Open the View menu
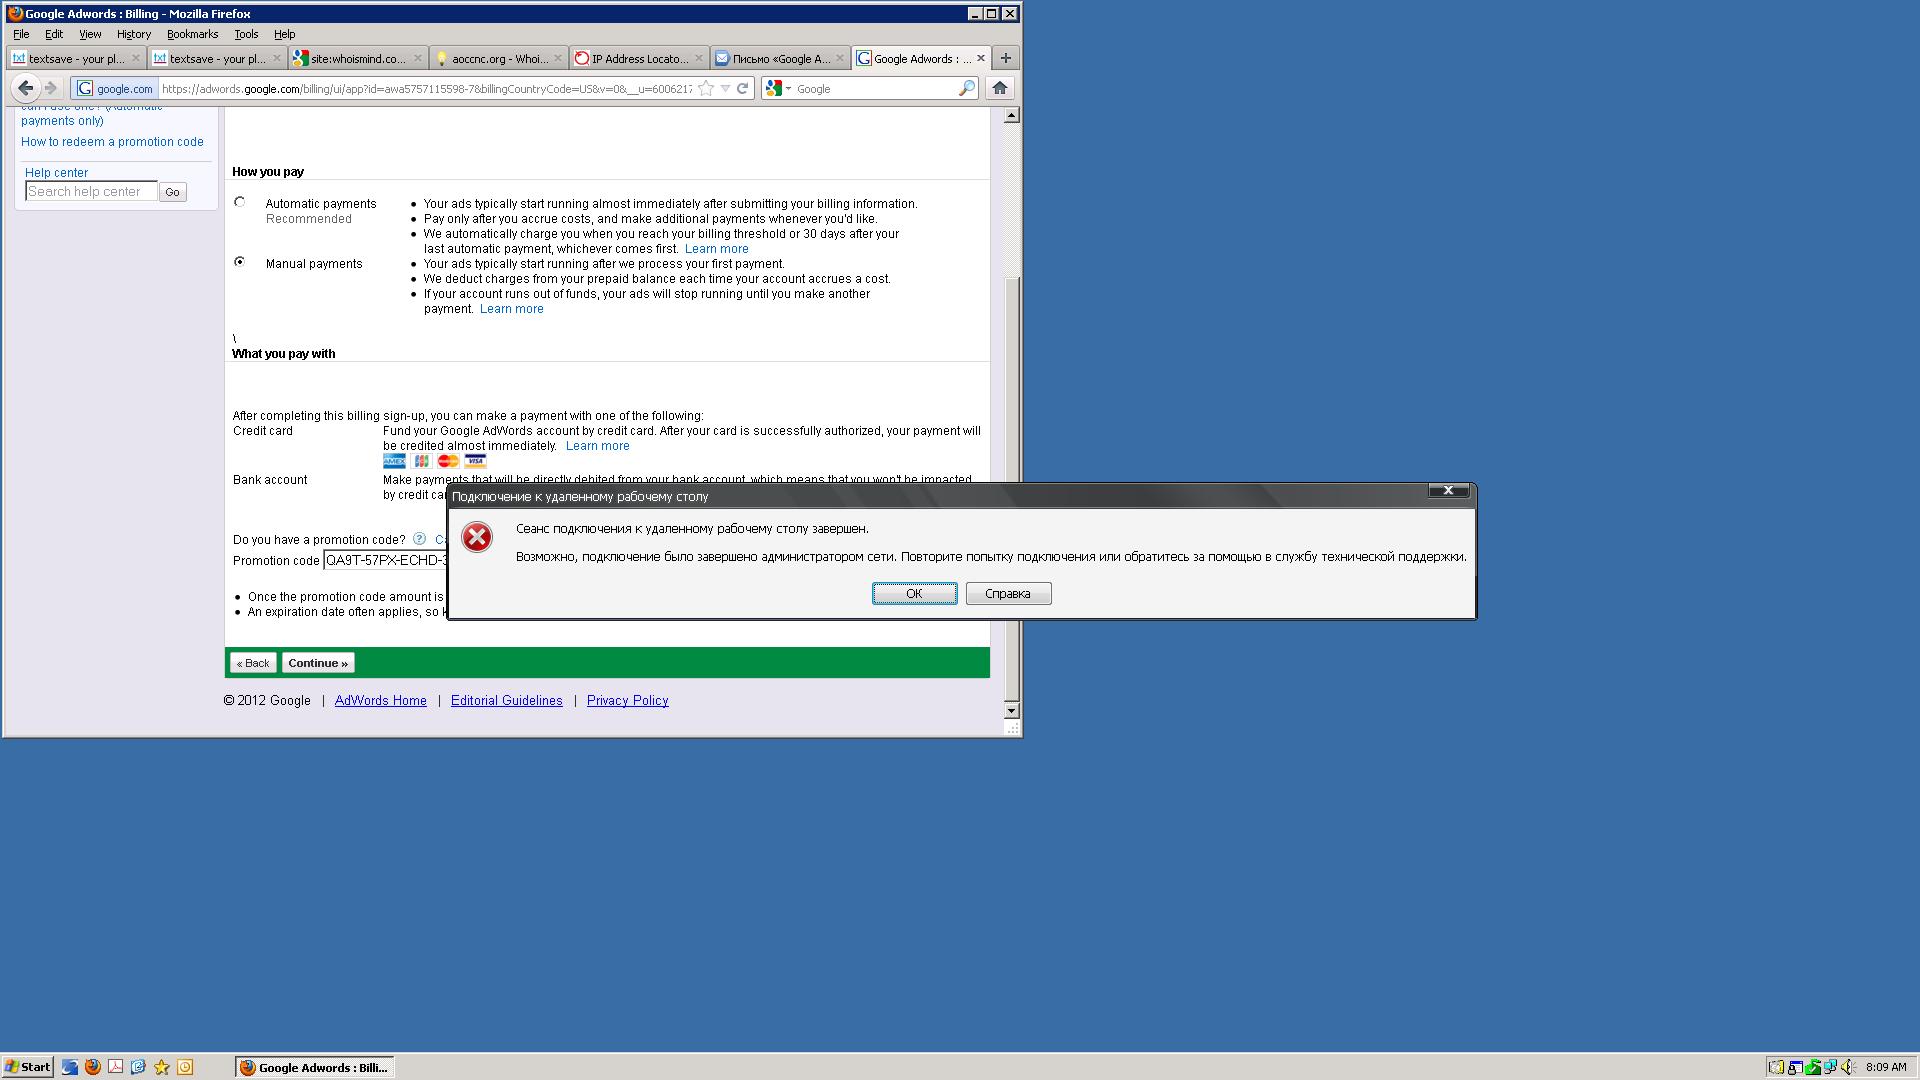 coord(90,34)
